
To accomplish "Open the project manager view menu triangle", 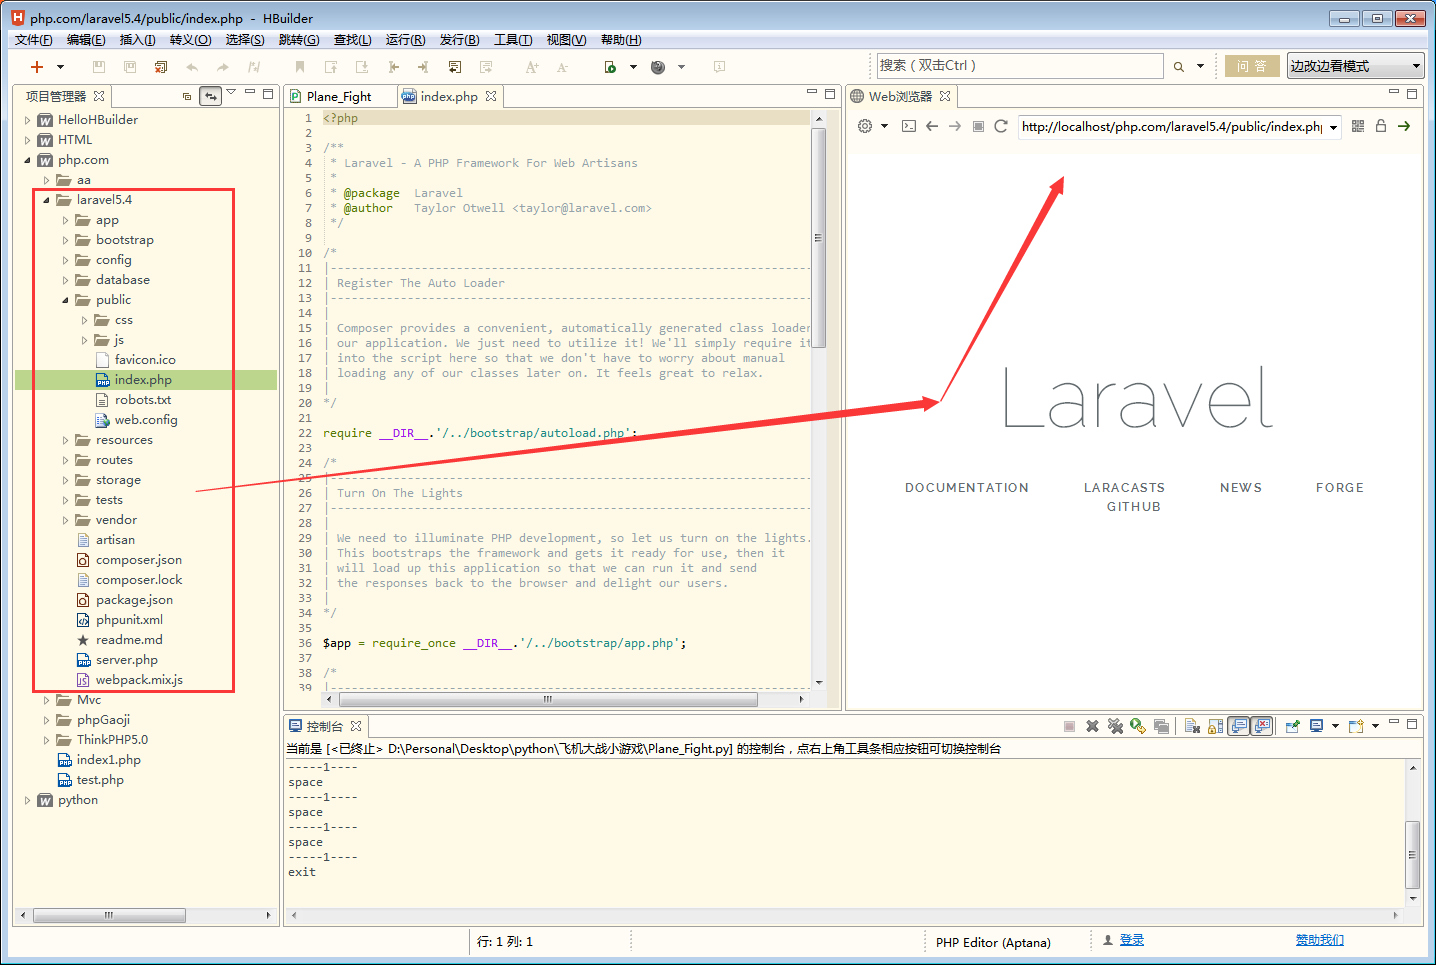I will [x=231, y=93].
